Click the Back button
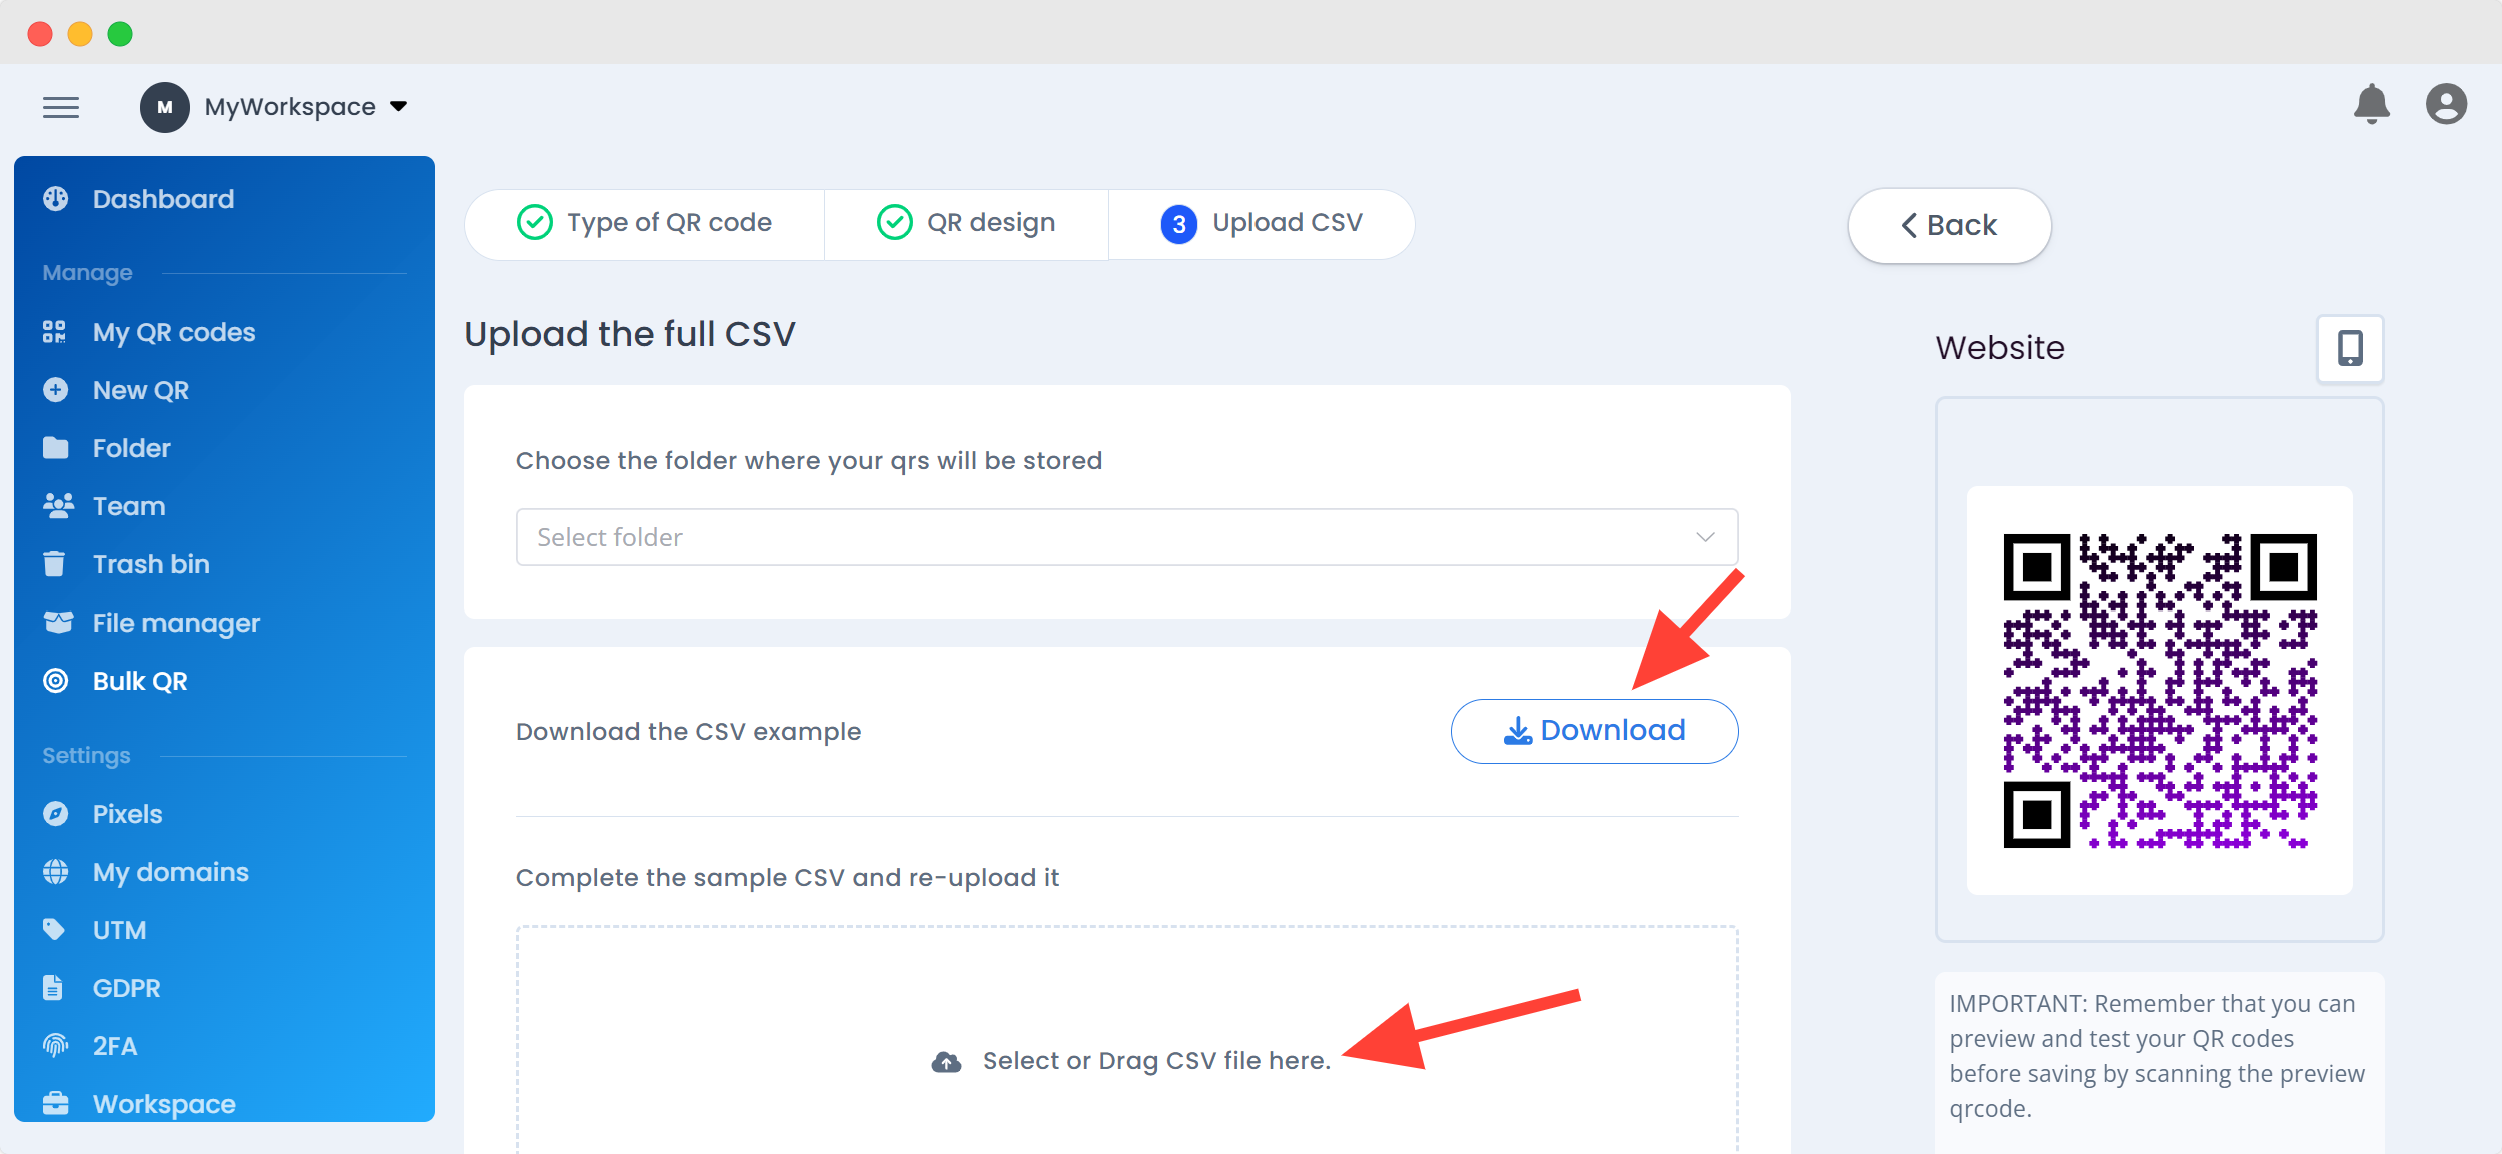The width and height of the screenshot is (2502, 1154). click(x=1948, y=226)
